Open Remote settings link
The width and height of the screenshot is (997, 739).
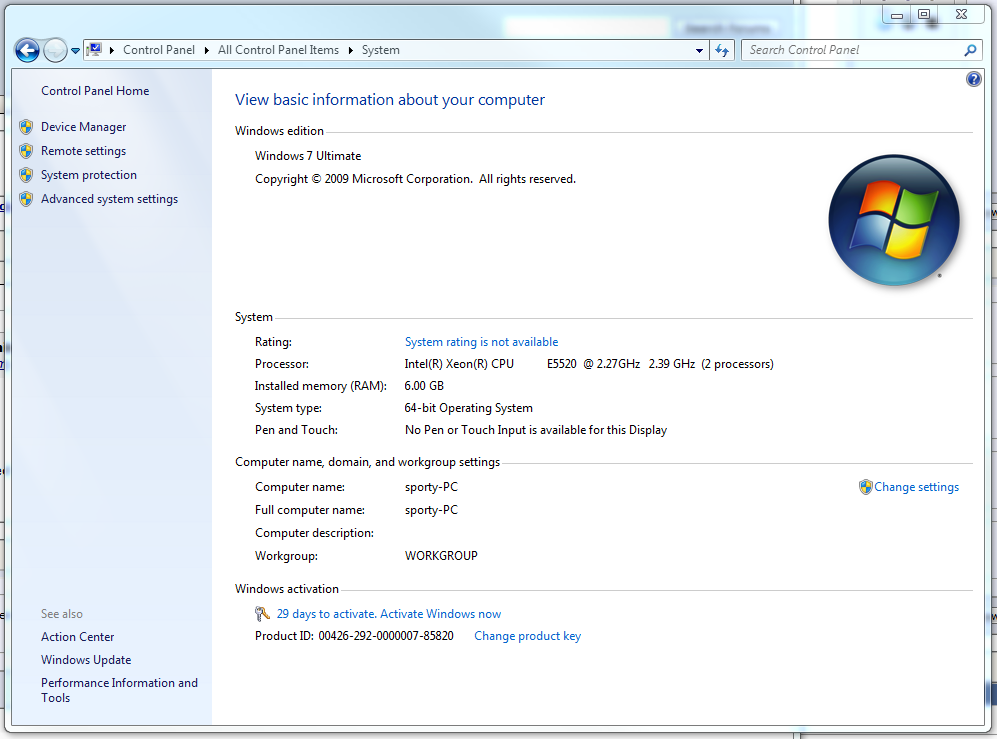(83, 151)
